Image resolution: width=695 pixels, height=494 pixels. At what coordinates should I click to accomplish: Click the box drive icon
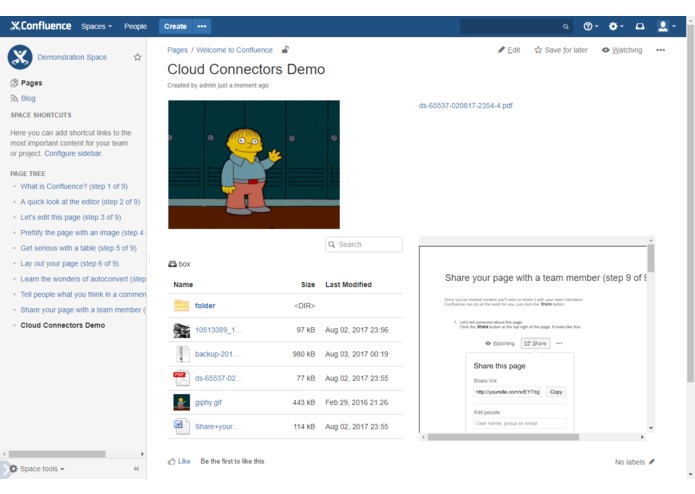172,264
